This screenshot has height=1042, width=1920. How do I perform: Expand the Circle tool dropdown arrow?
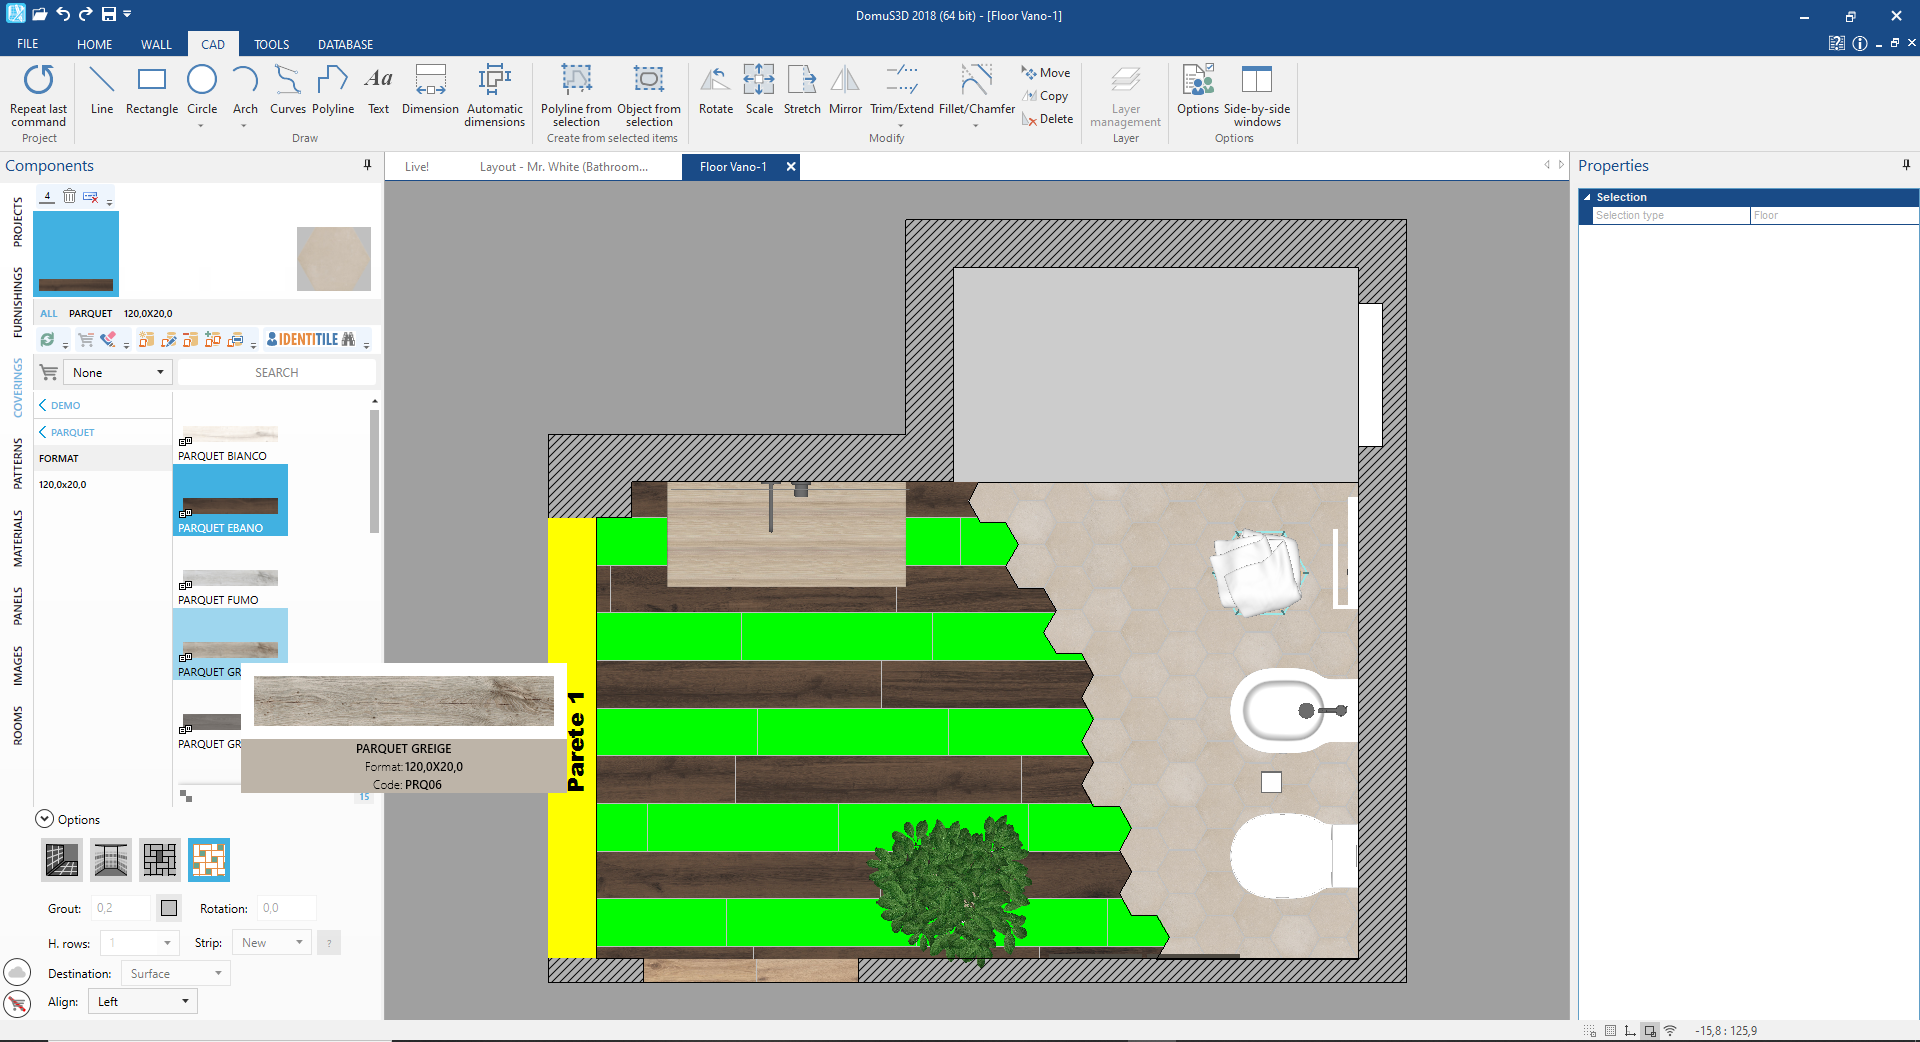[x=201, y=126]
